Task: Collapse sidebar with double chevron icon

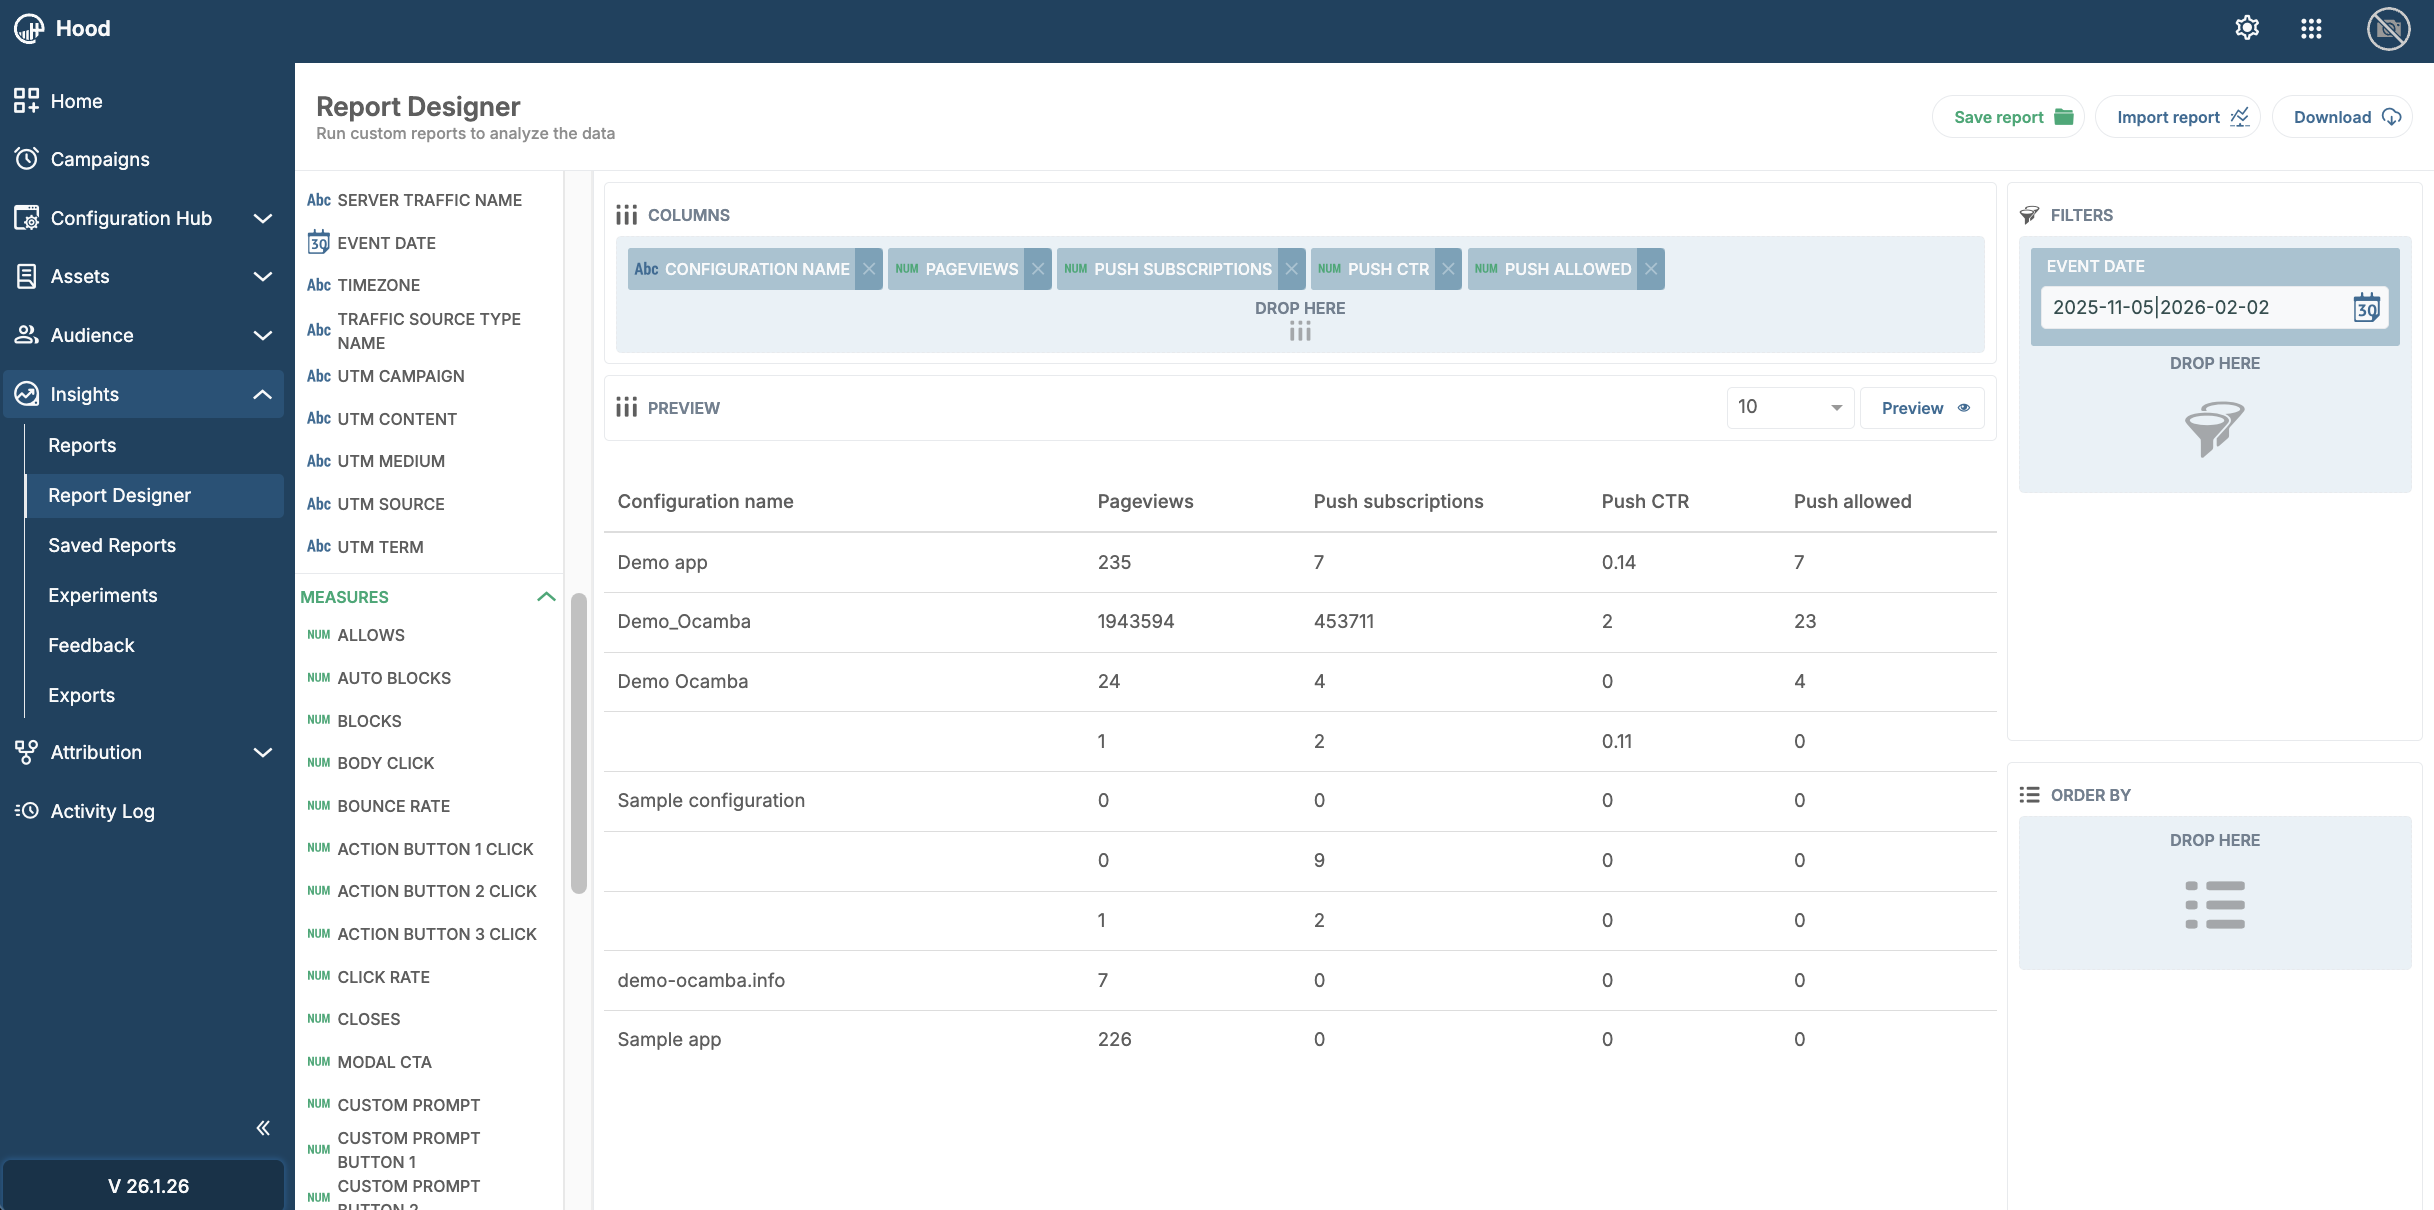Action: point(263,1128)
